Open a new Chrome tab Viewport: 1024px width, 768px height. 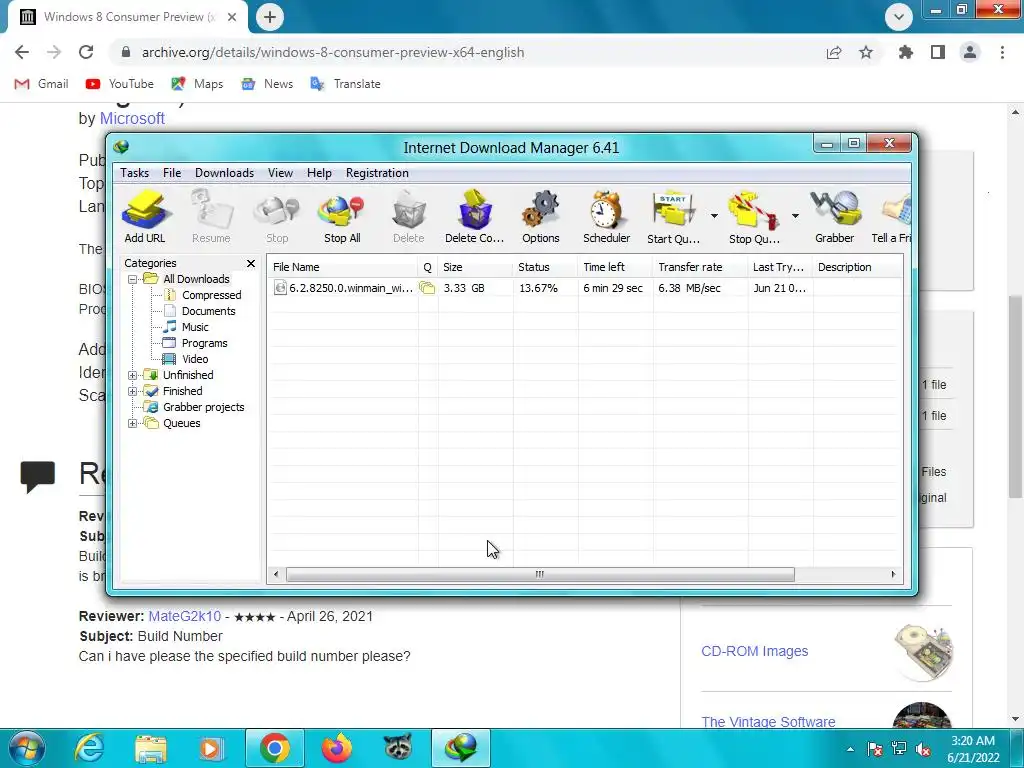pyautogui.click(x=270, y=17)
